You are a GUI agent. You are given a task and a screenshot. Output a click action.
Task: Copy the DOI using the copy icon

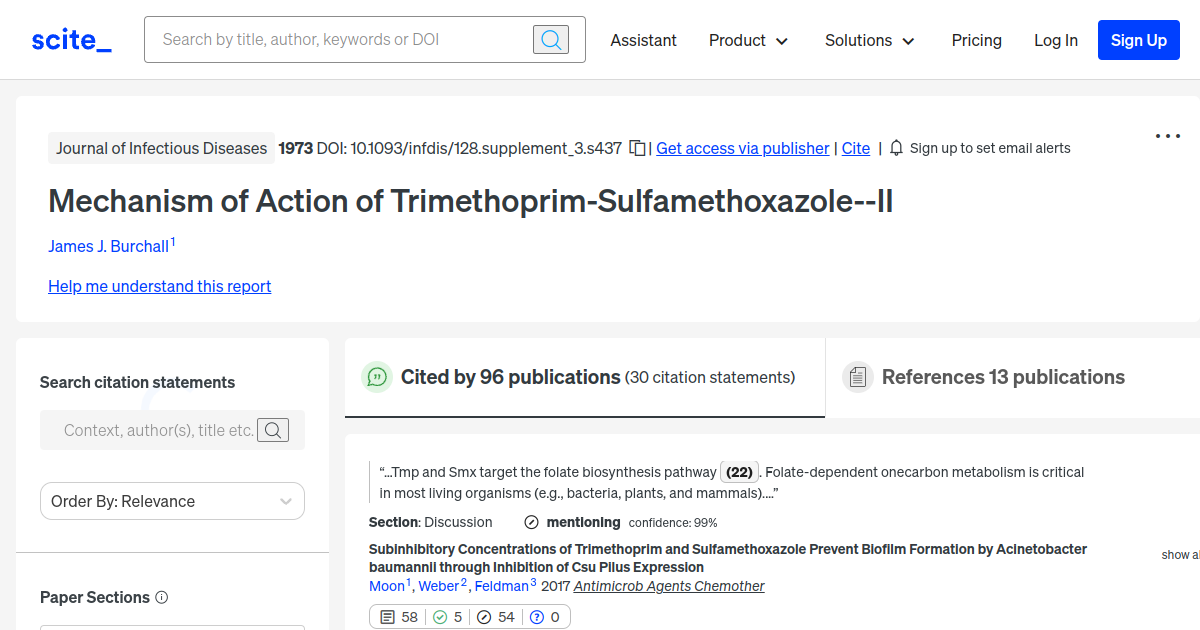click(637, 147)
